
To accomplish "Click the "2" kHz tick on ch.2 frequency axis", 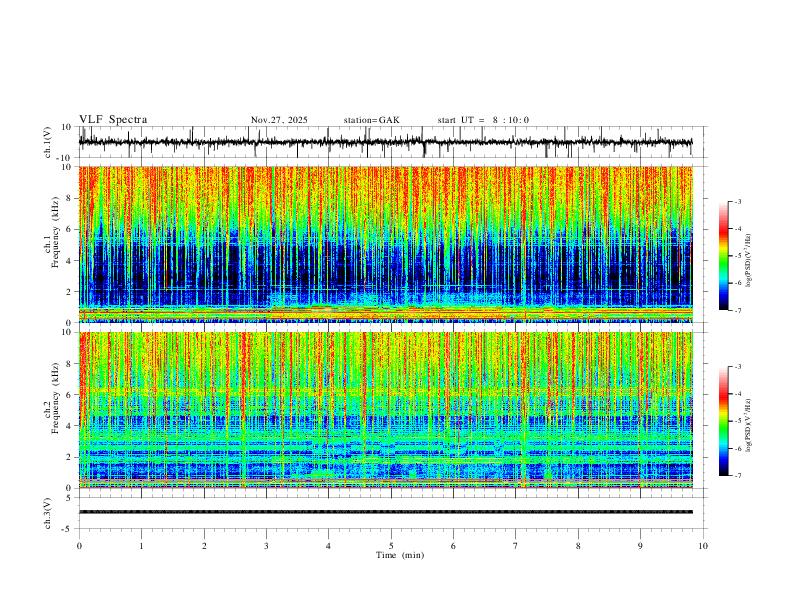I will pyautogui.click(x=71, y=457).
